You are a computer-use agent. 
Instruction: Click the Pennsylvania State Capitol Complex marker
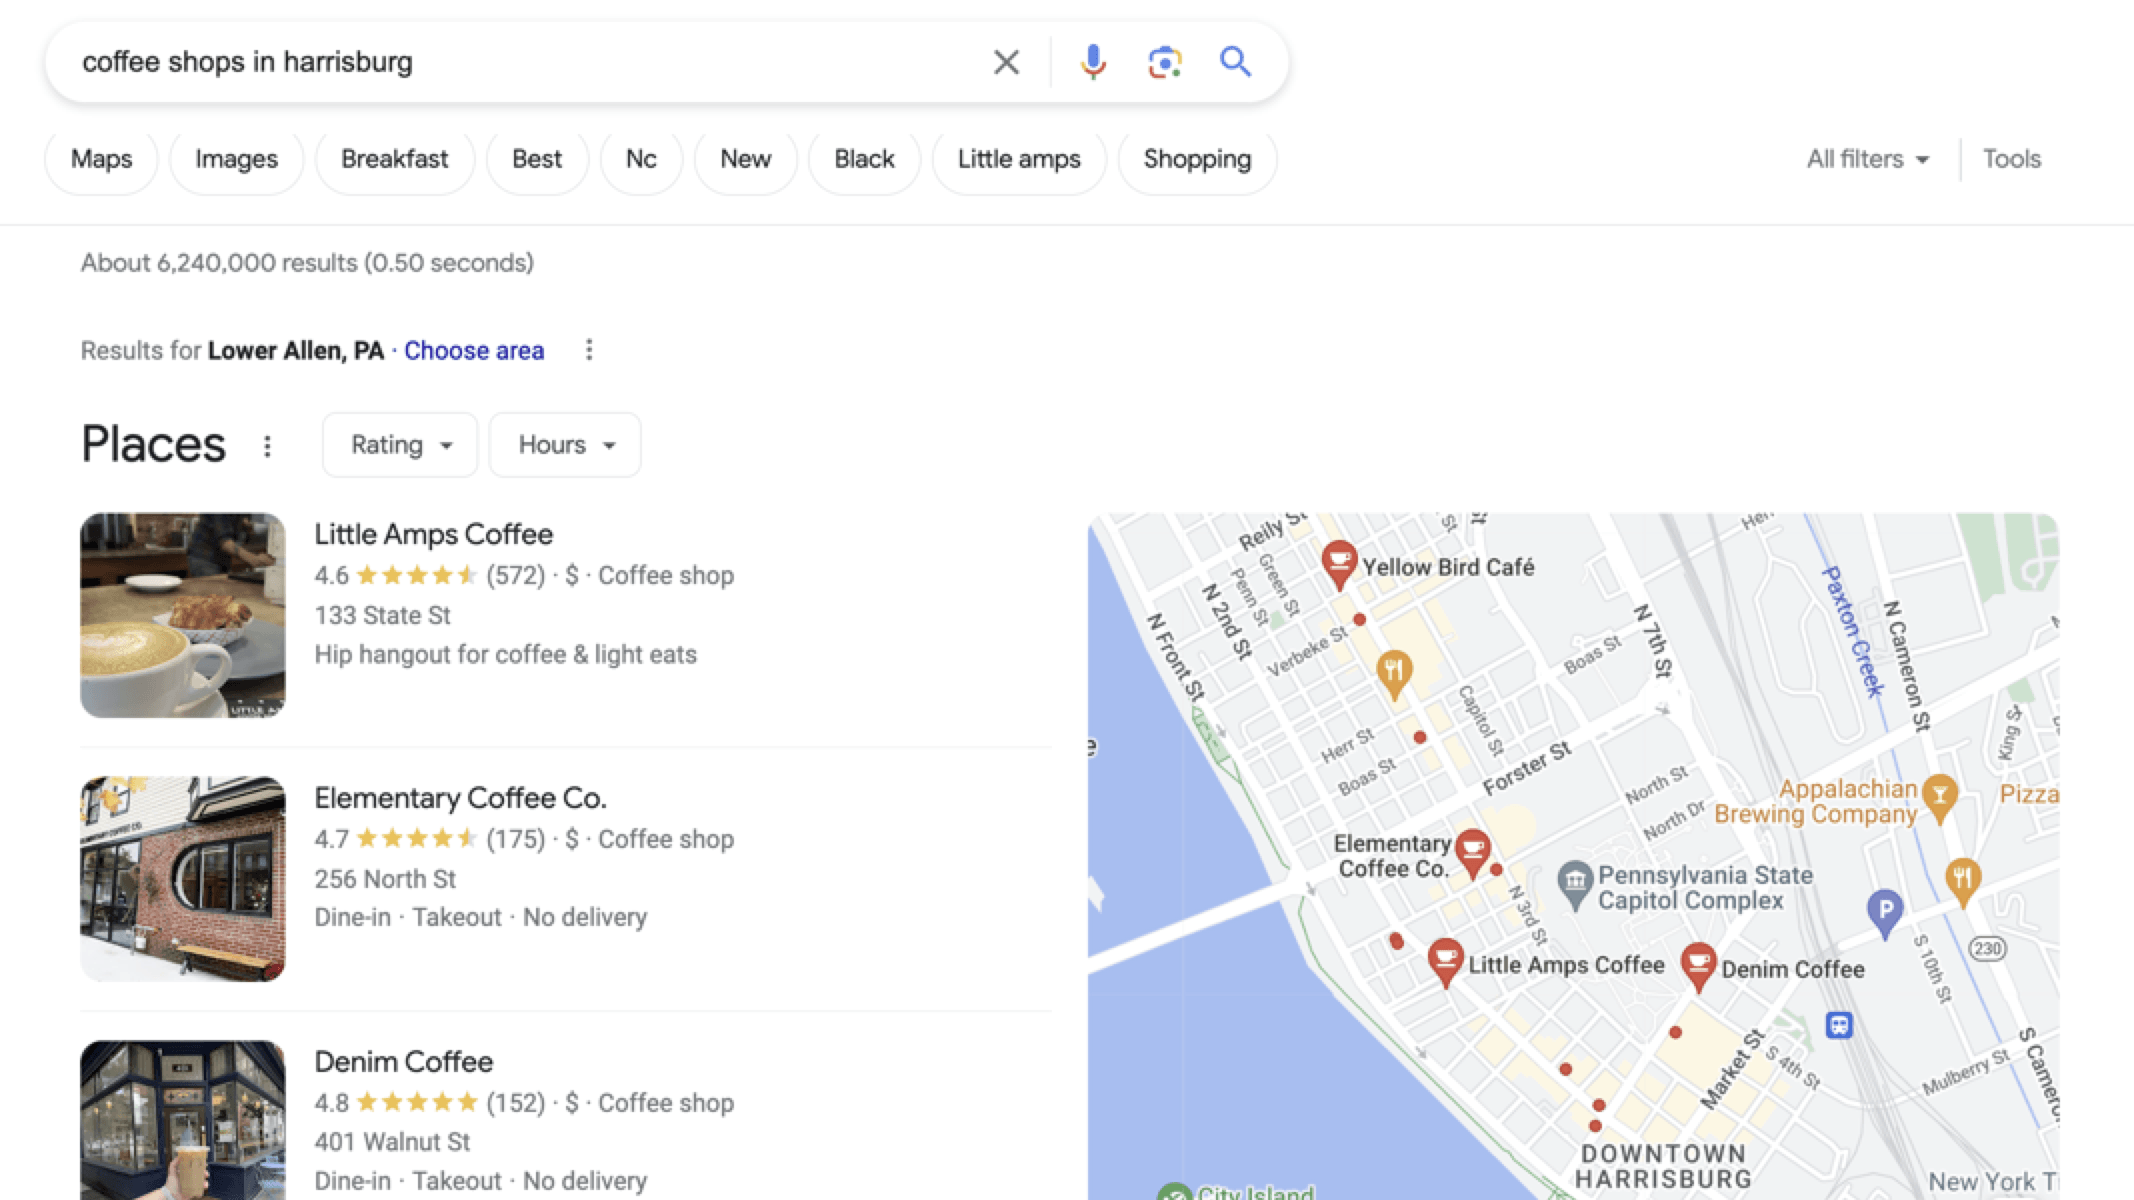pyautogui.click(x=1575, y=884)
